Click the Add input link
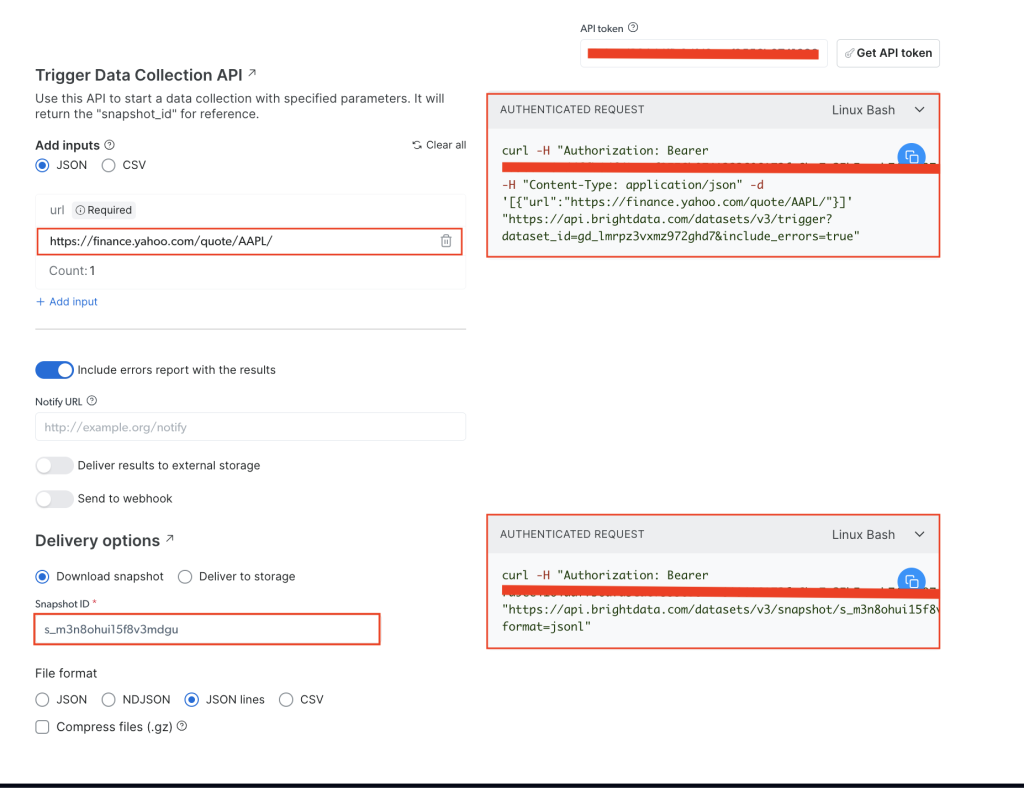 (67, 302)
